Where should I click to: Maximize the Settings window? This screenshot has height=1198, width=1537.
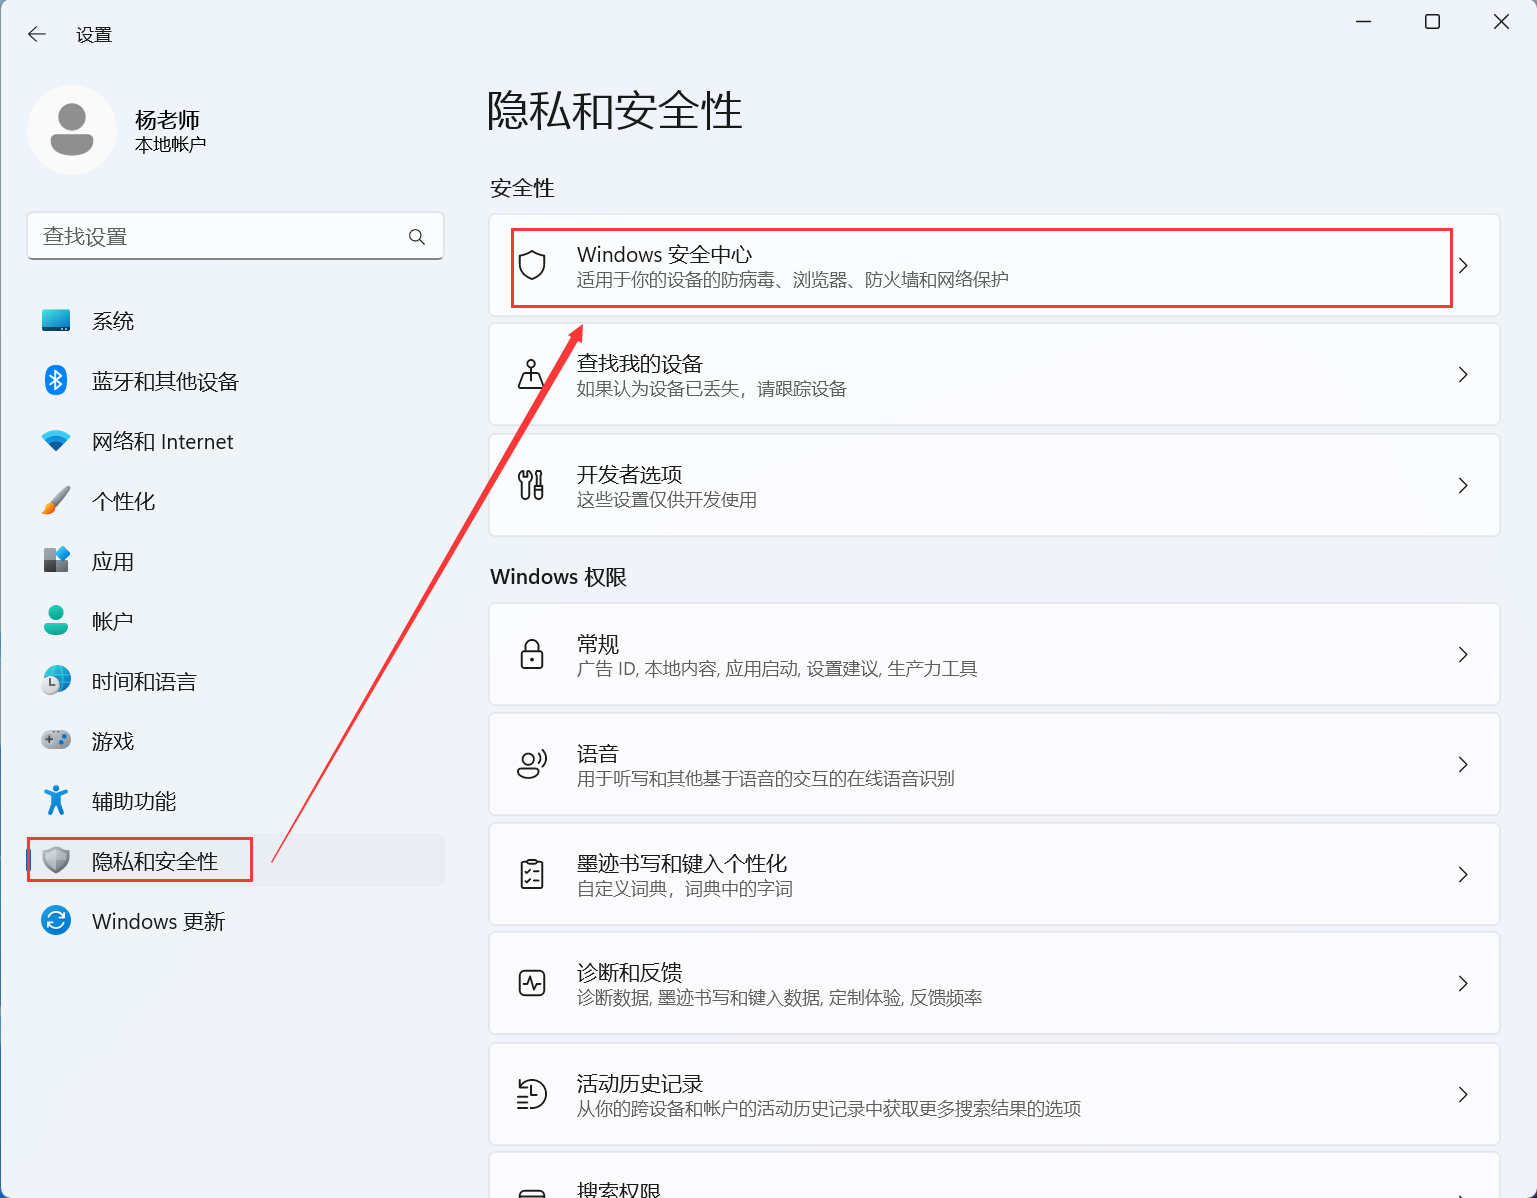coord(1432,22)
